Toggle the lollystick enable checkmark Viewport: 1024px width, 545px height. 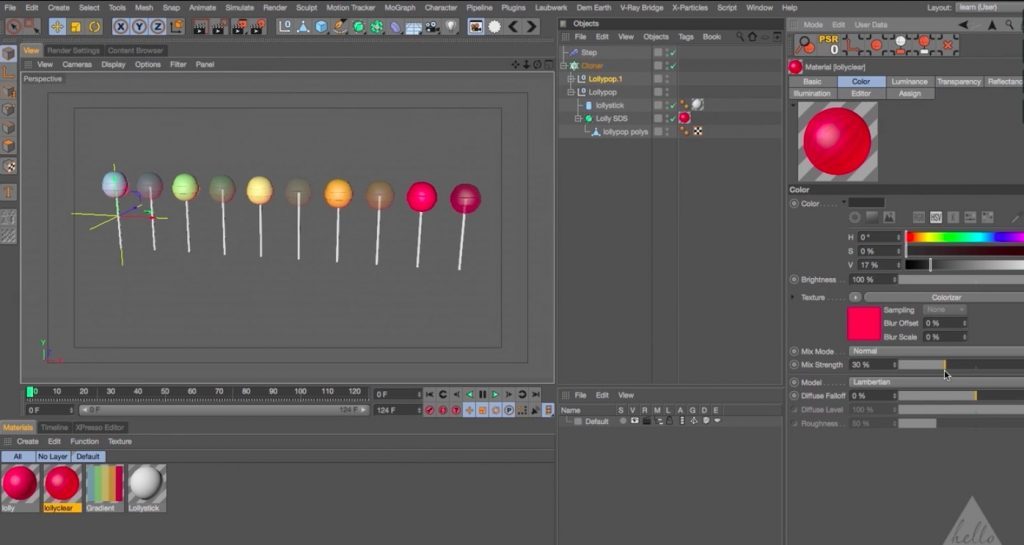pyautogui.click(x=672, y=105)
